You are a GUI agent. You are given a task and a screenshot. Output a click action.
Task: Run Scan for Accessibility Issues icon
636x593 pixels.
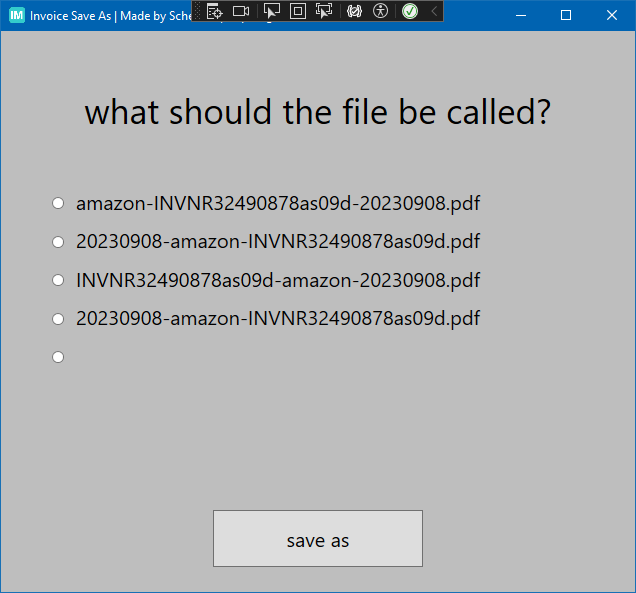click(380, 11)
